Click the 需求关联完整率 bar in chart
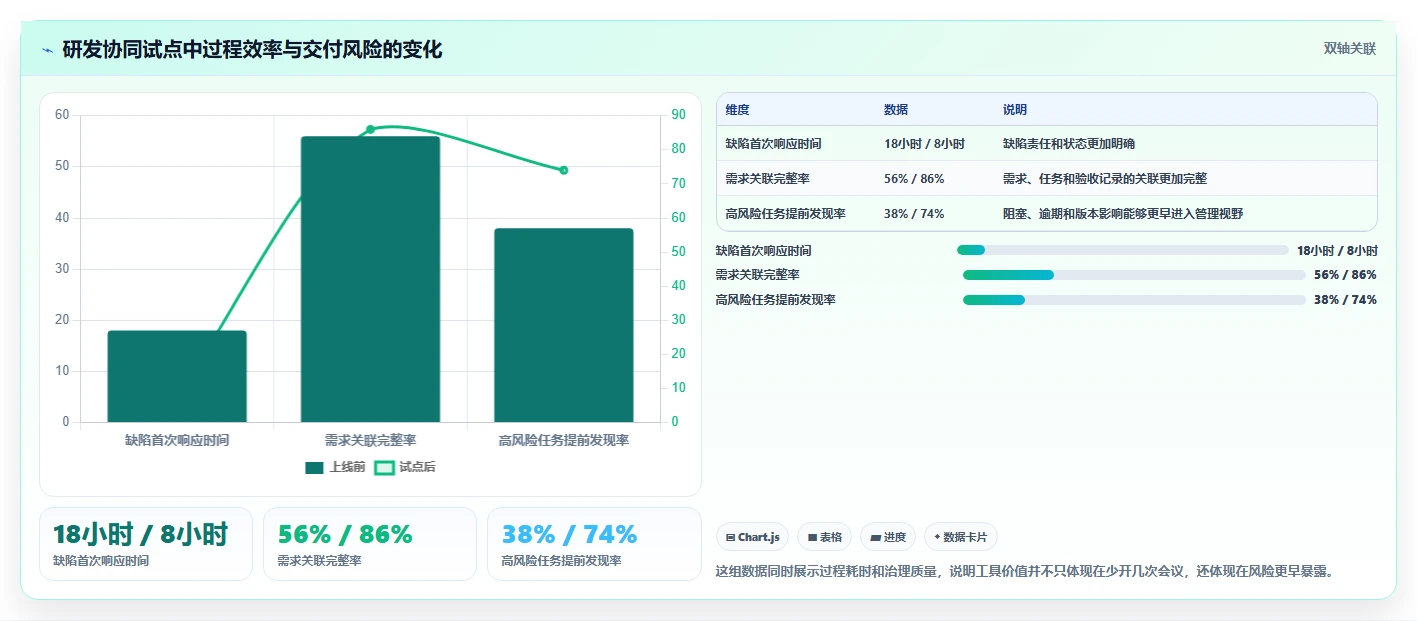The image size is (1417, 621). tap(370, 279)
